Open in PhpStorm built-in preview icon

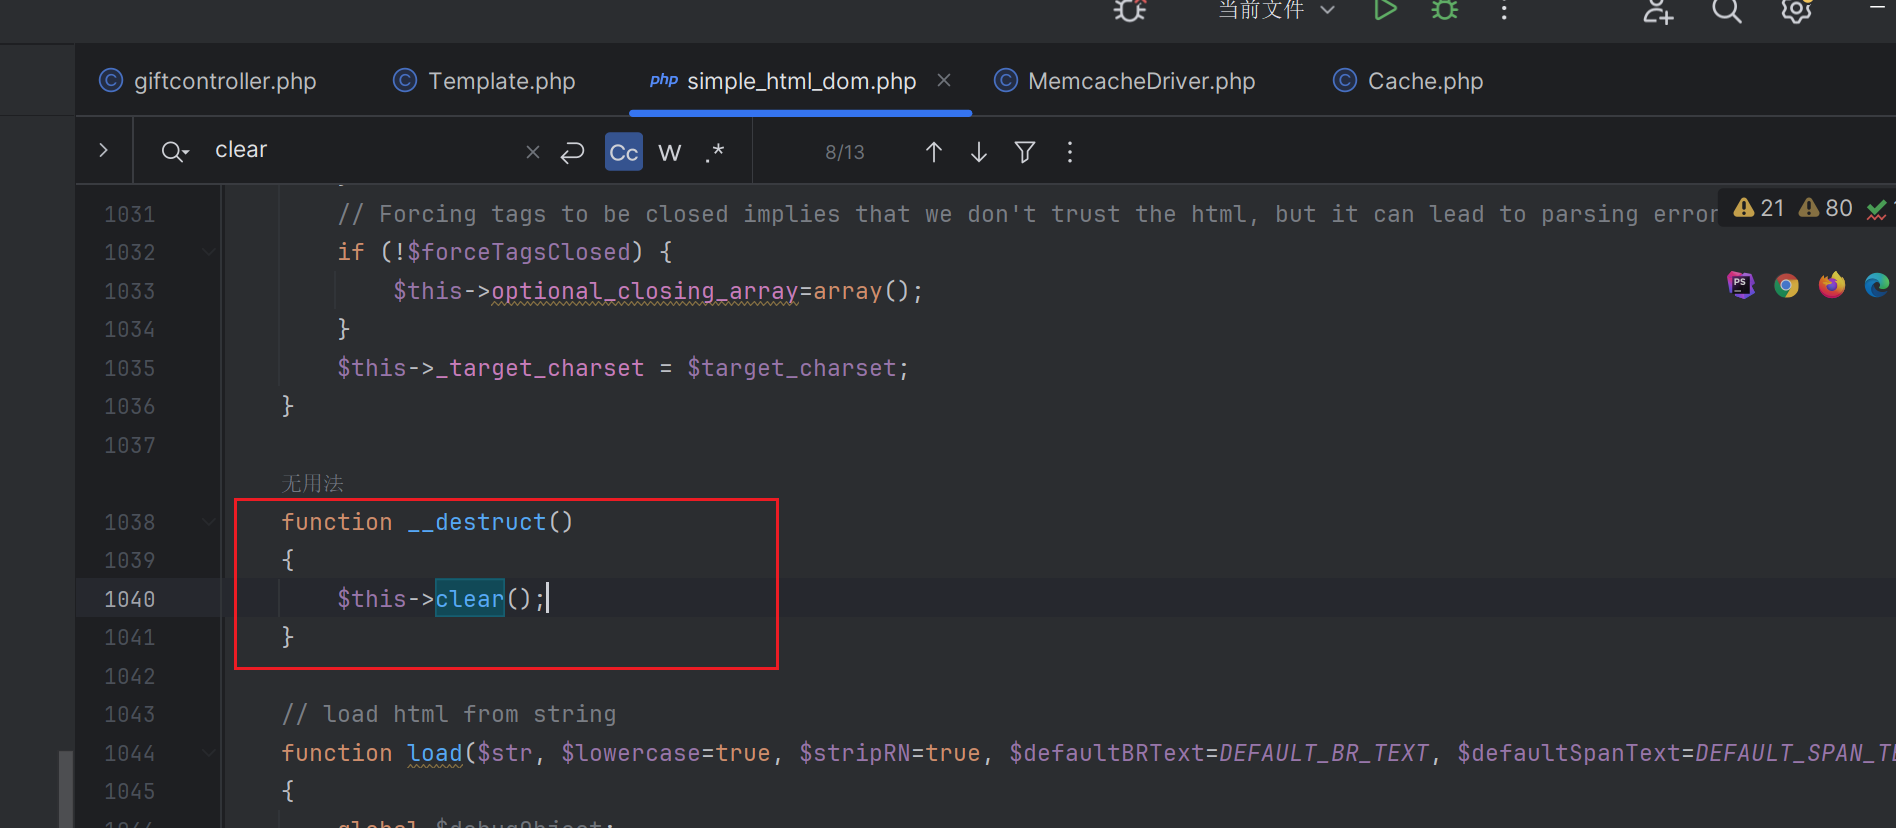point(1741,285)
